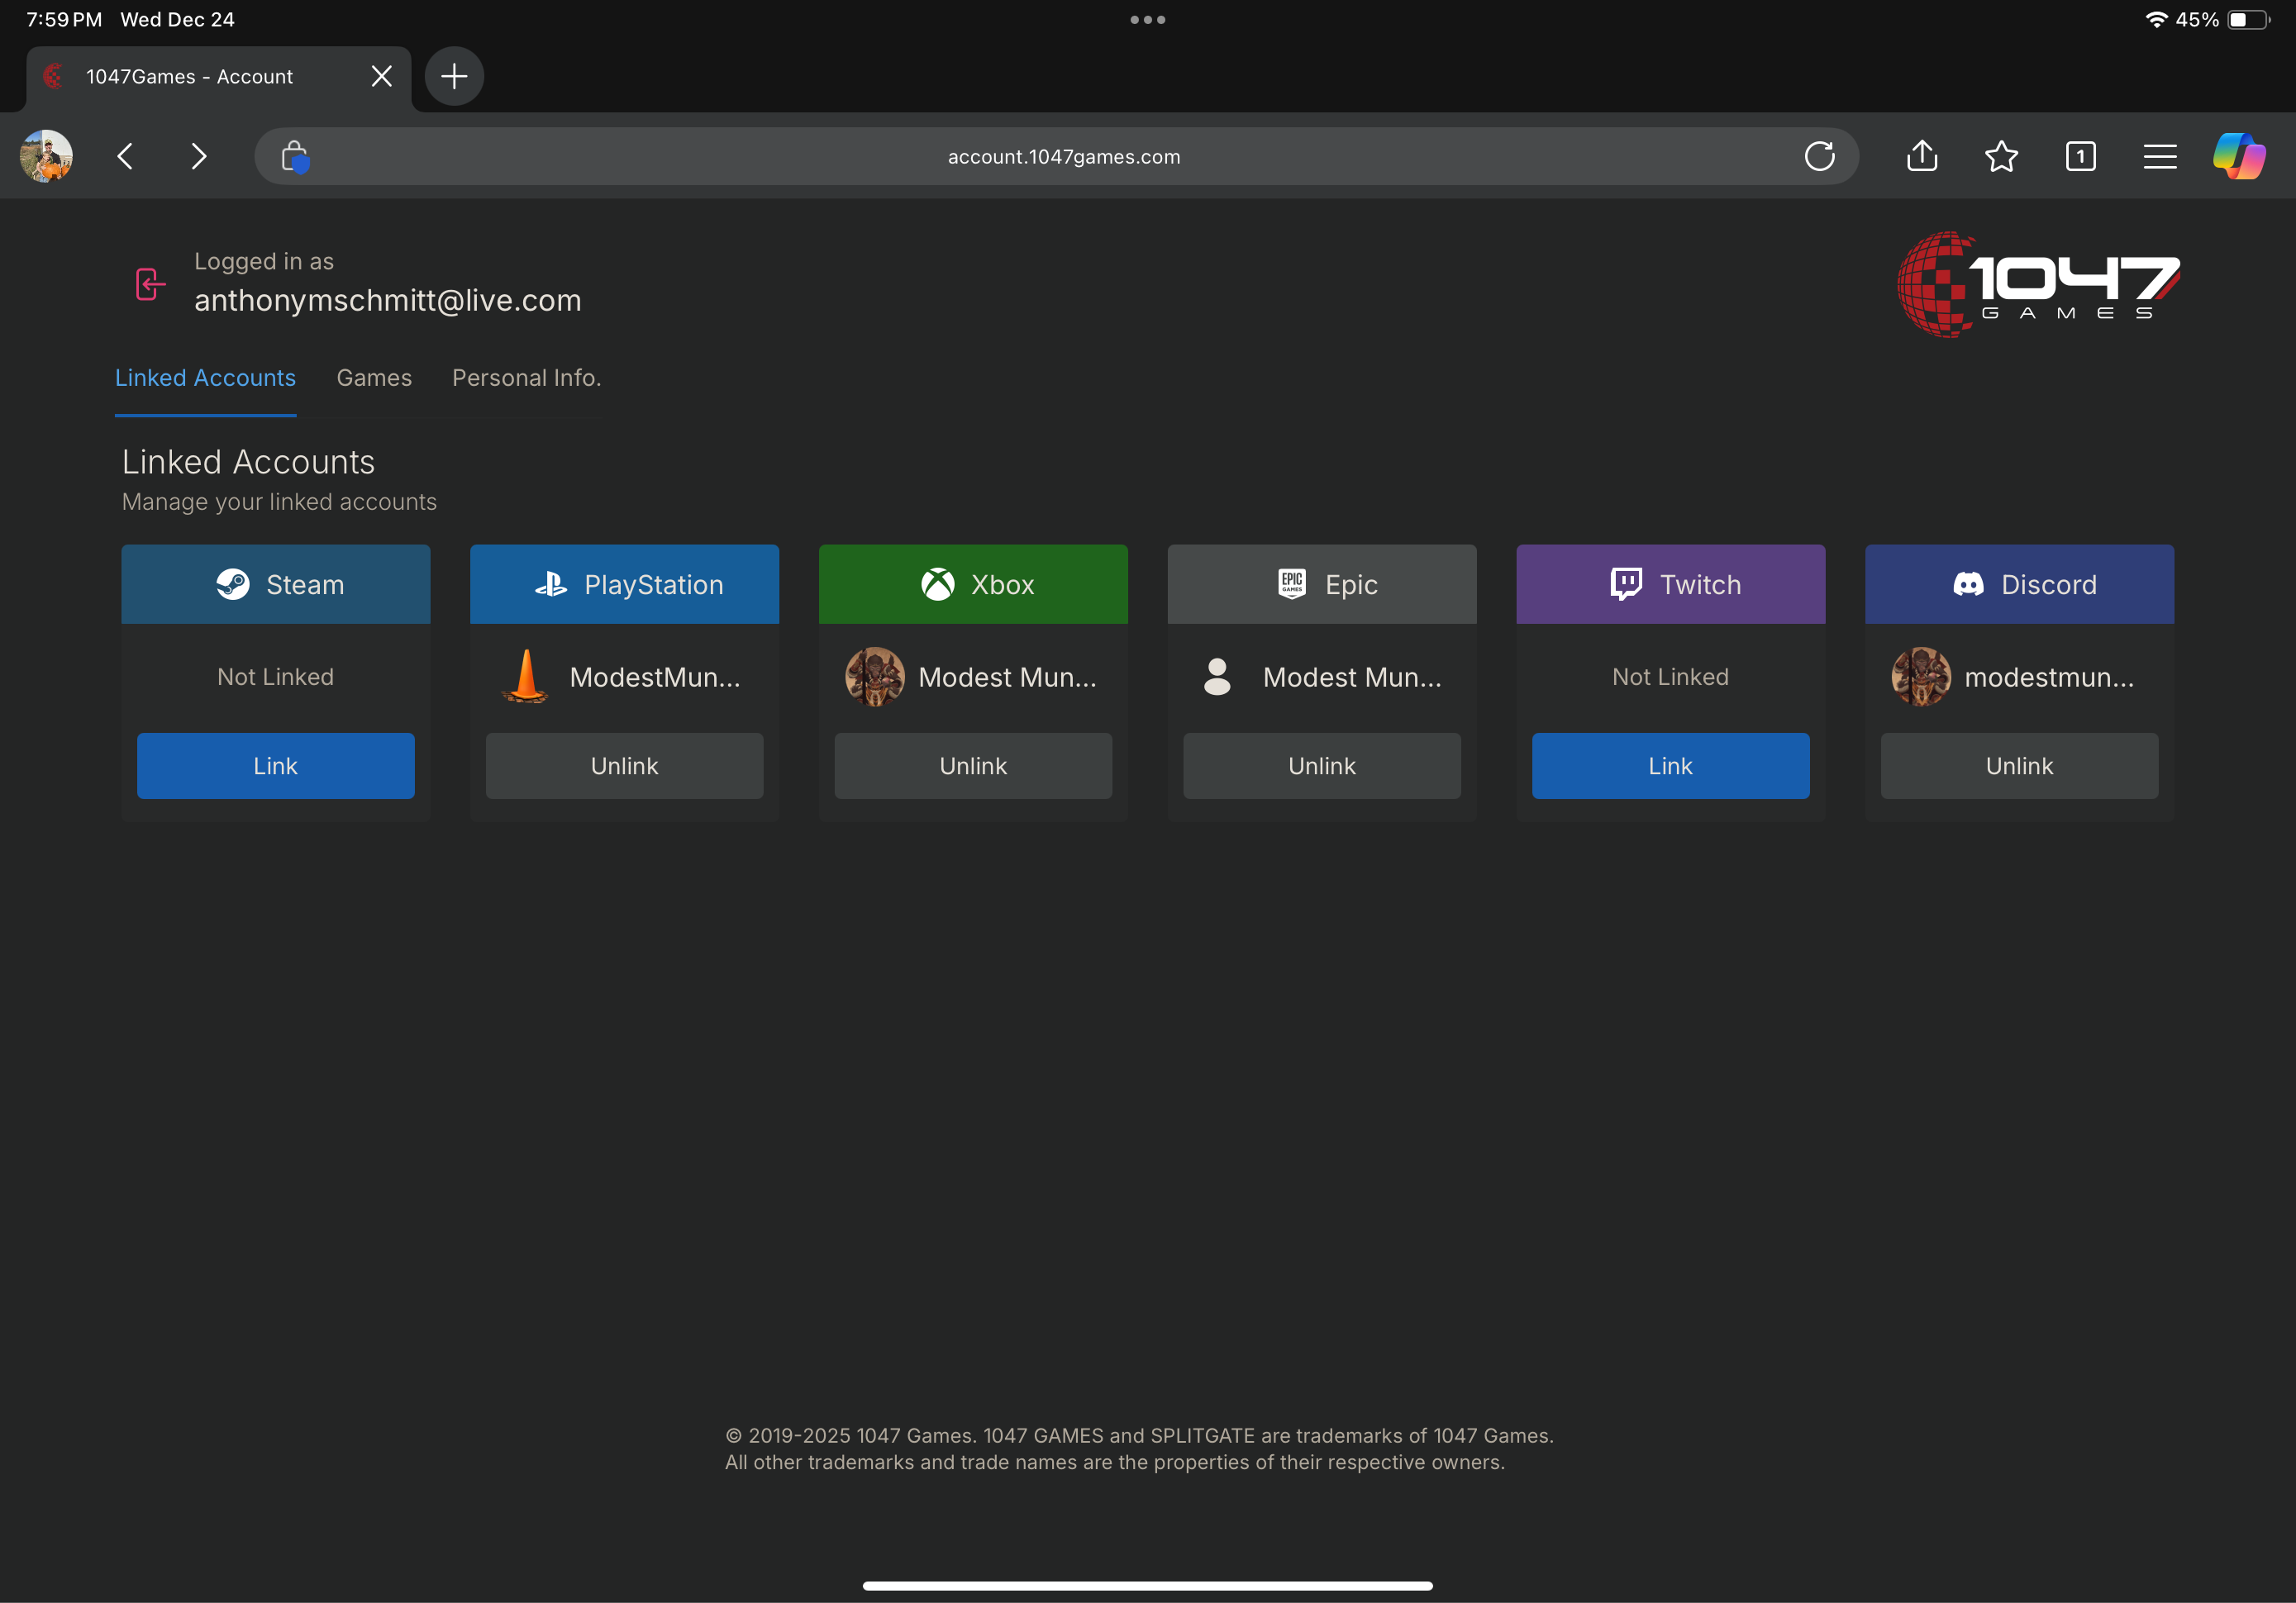Click the Epic account placeholder avatar
This screenshot has height=1603, width=2296.
point(1217,677)
